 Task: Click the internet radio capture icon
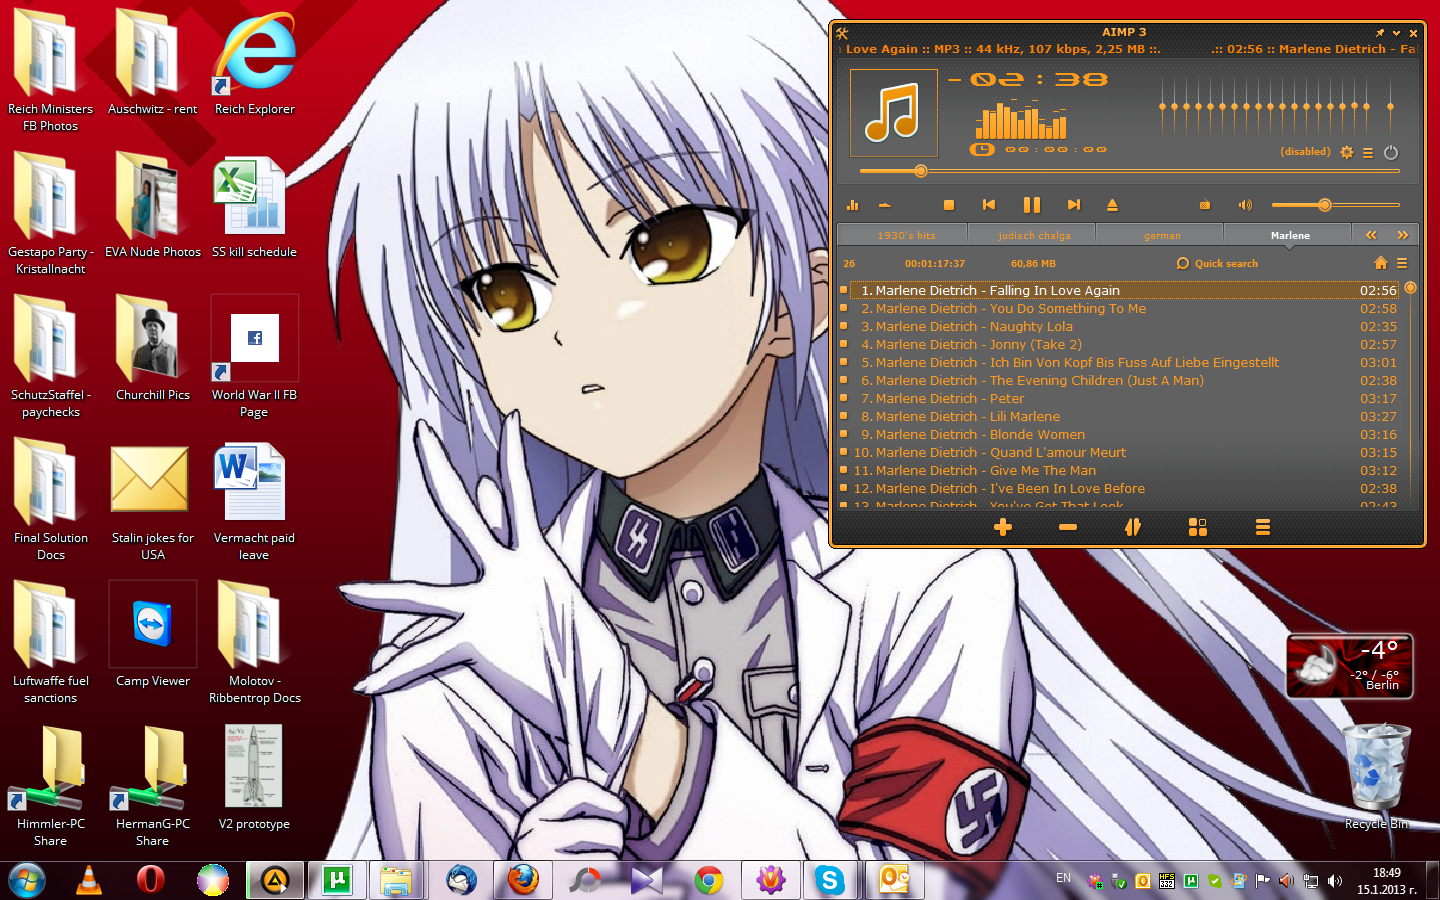(1205, 205)
